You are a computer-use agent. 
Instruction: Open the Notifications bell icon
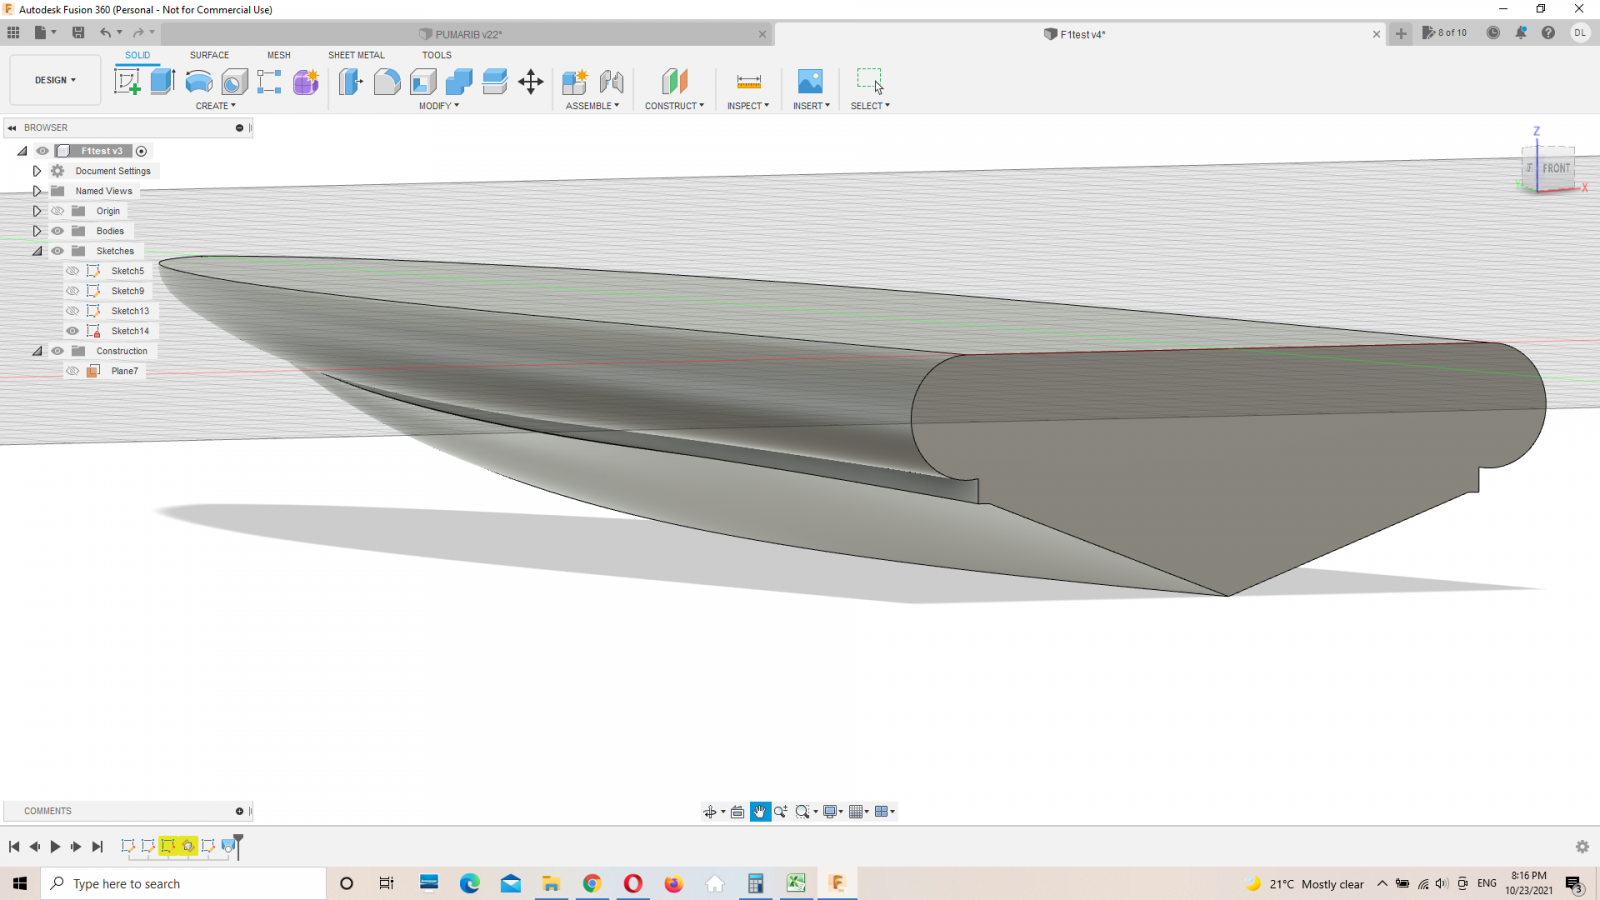click(x=1521, y=33)
